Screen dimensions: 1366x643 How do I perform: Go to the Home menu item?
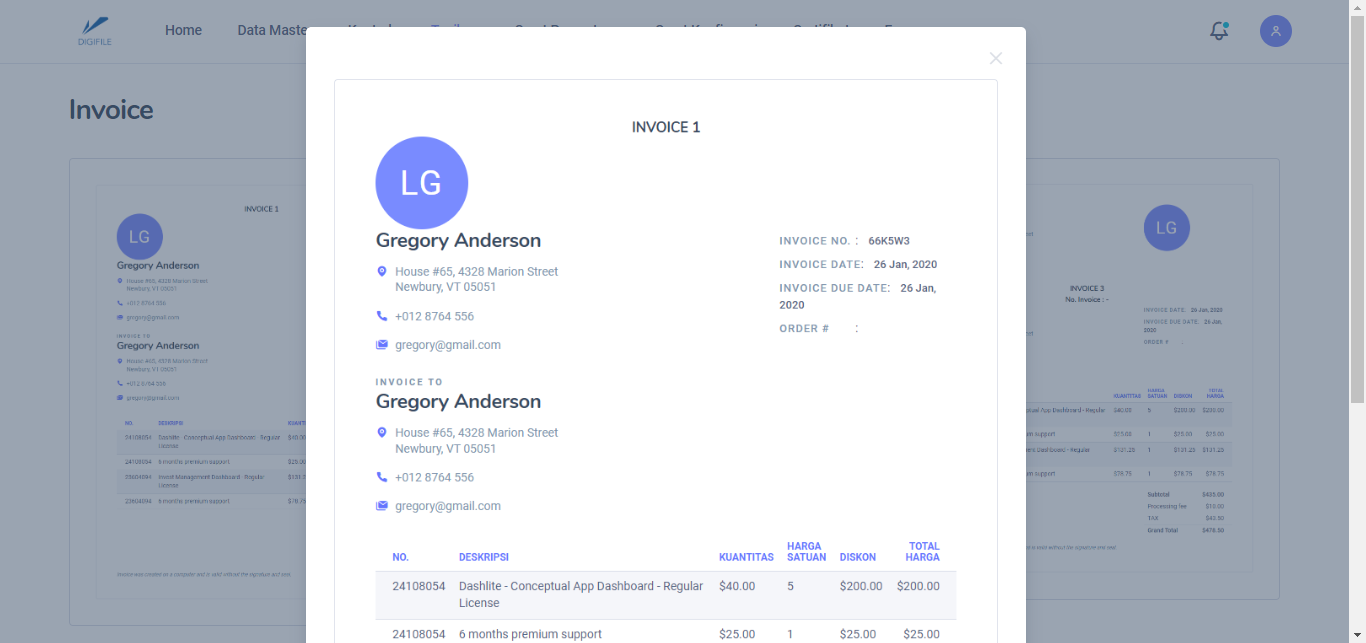(183, 31)
